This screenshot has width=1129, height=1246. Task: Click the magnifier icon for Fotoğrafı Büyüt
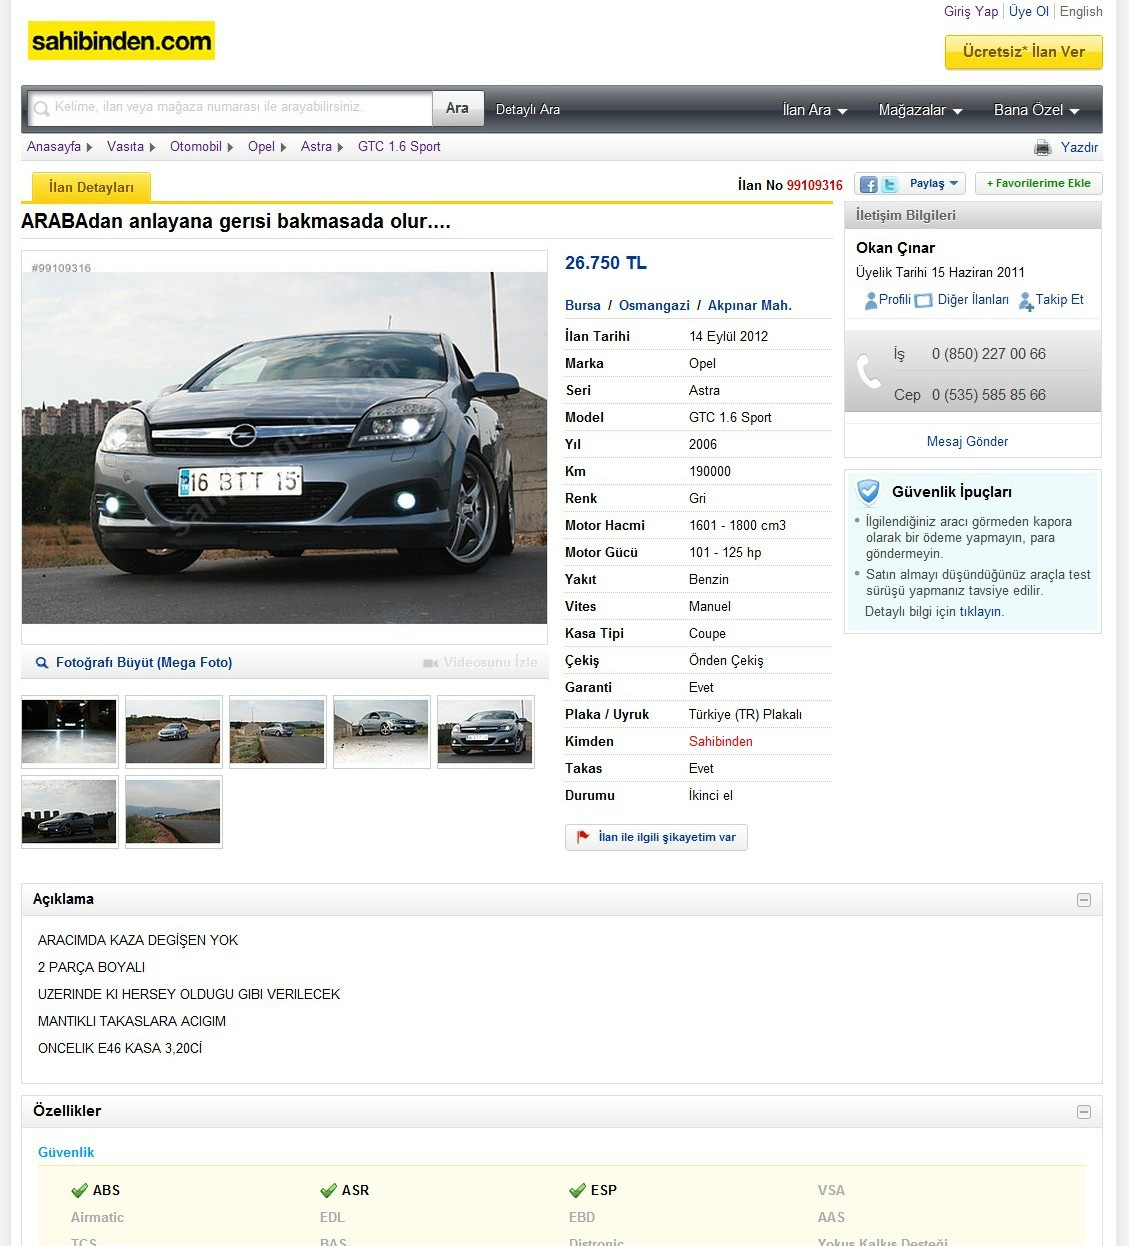tap(42, 662)
